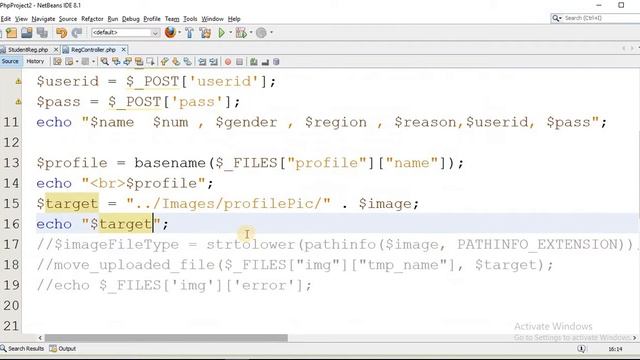
Task: Click the Comment lines icon
Action: (x=253, y=62)
